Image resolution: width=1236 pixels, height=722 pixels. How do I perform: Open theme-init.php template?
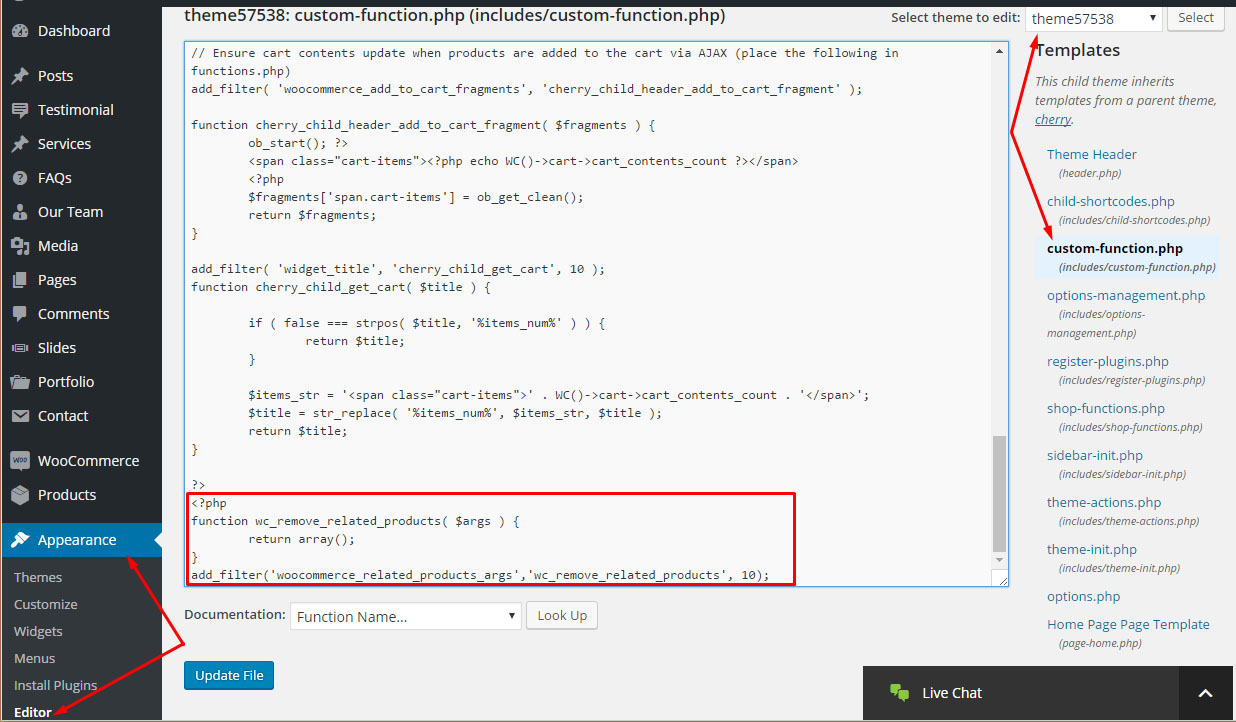[1092, 549]
